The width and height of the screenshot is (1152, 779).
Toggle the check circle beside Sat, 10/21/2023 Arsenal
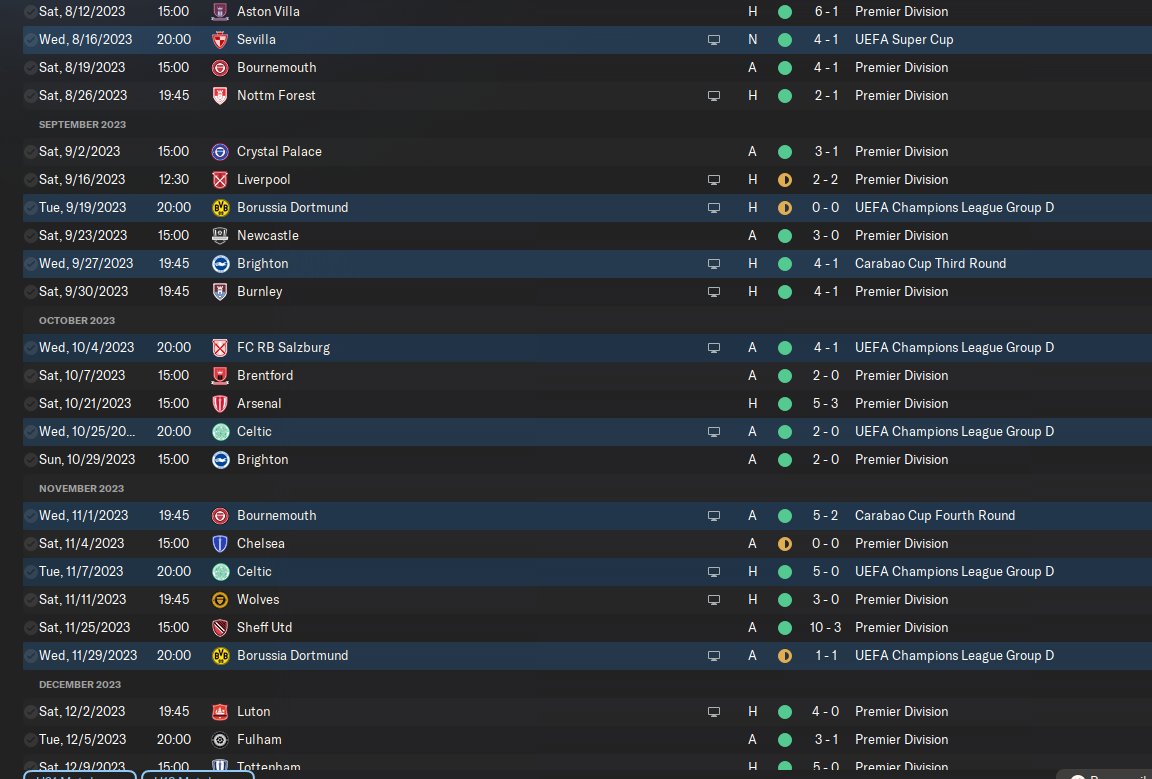(31, 404)
